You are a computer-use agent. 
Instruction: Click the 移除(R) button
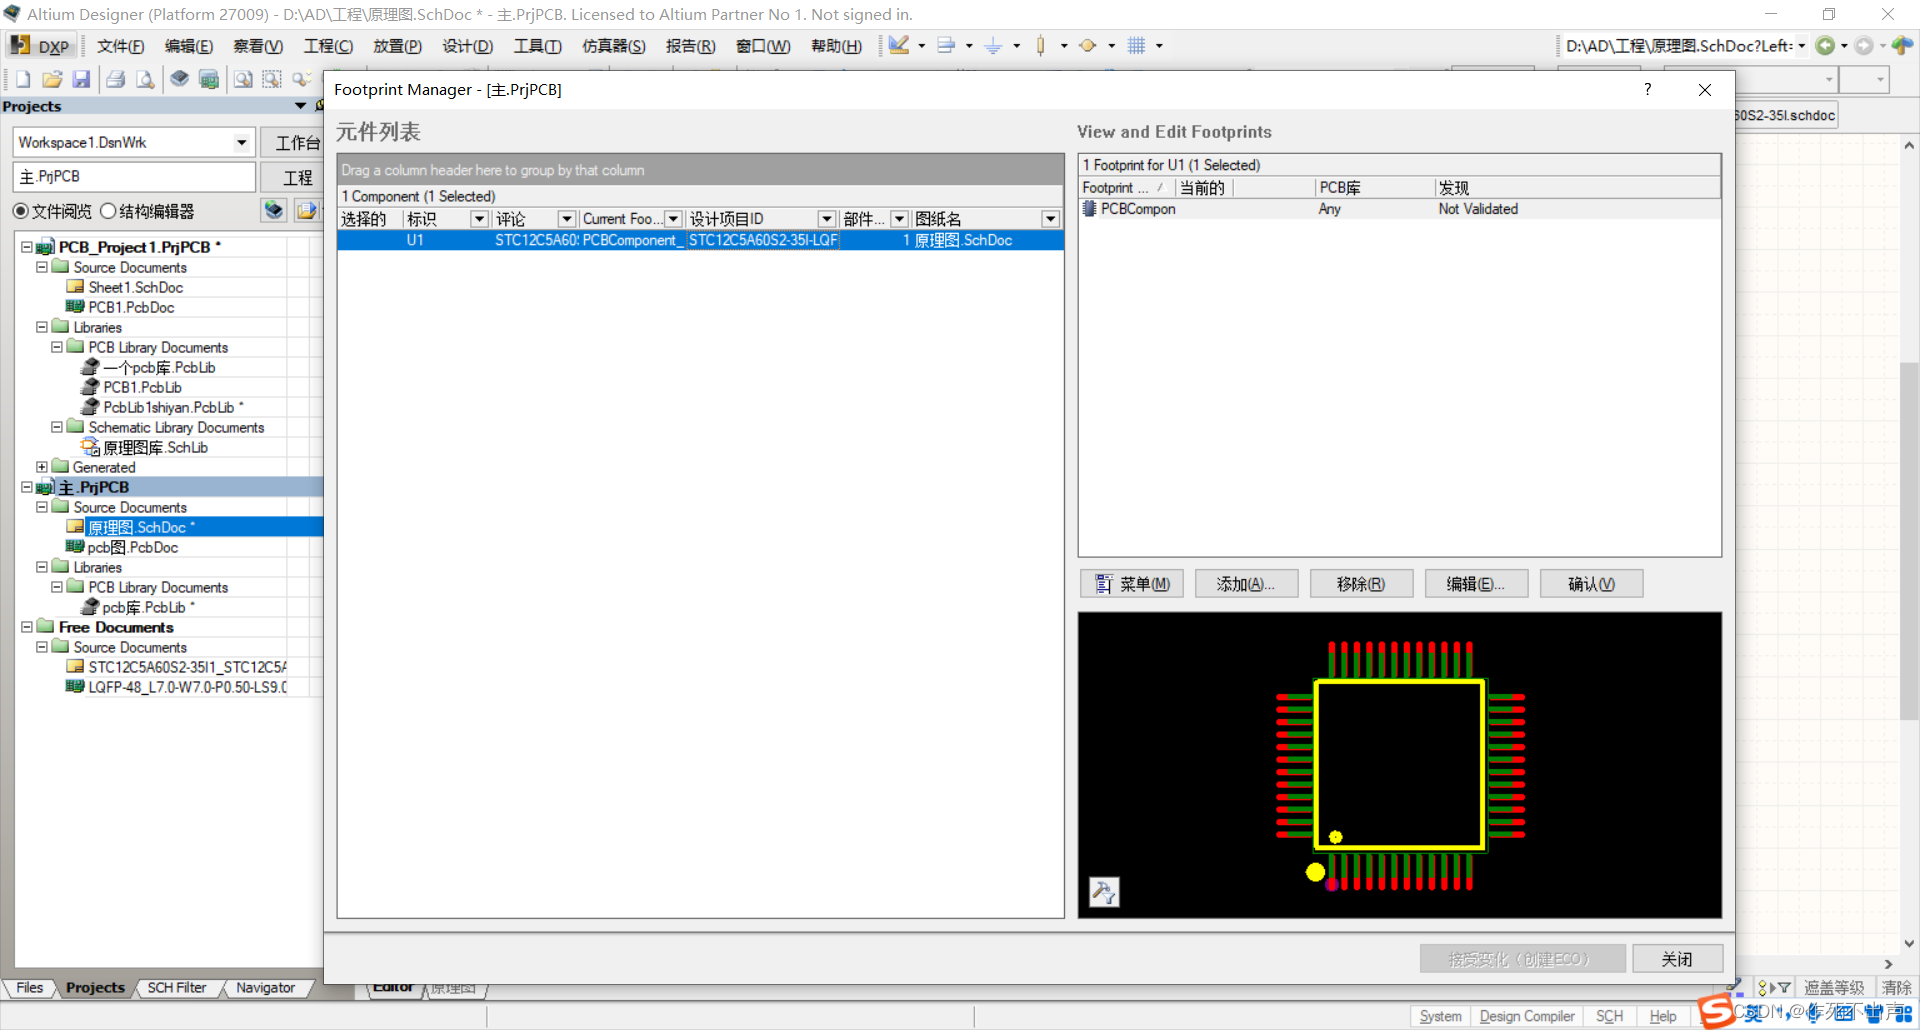pos(1361,584)
